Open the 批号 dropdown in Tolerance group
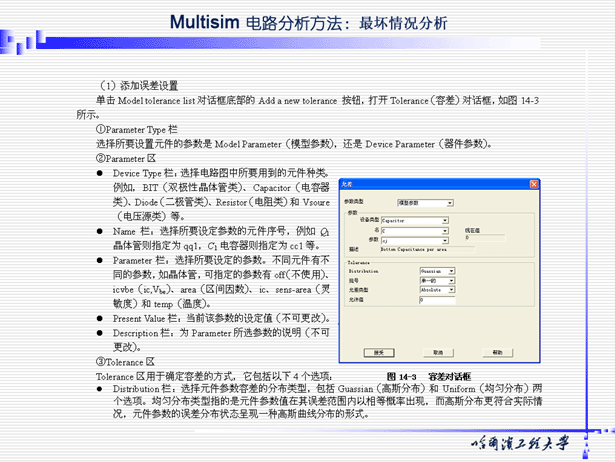 (x=437, y=280)
